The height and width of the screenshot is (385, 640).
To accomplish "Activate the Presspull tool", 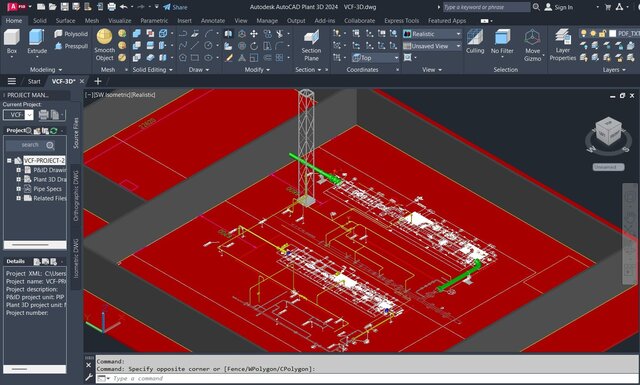I will coord(71,46).
